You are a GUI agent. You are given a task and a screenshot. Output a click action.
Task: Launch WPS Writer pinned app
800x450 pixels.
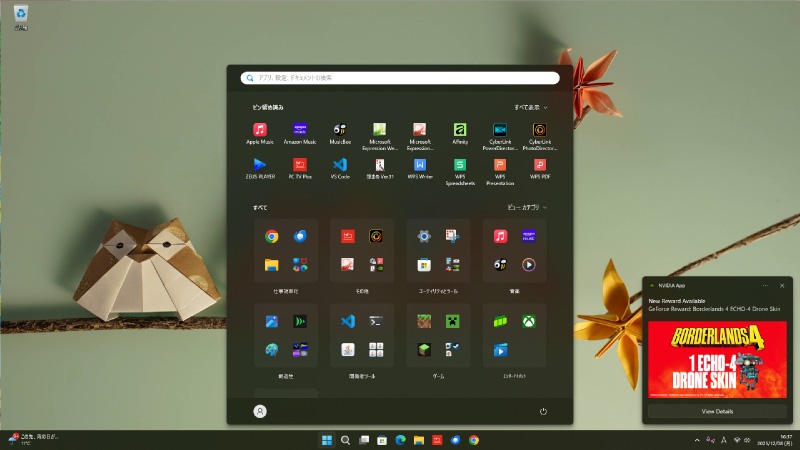(419, 165)
